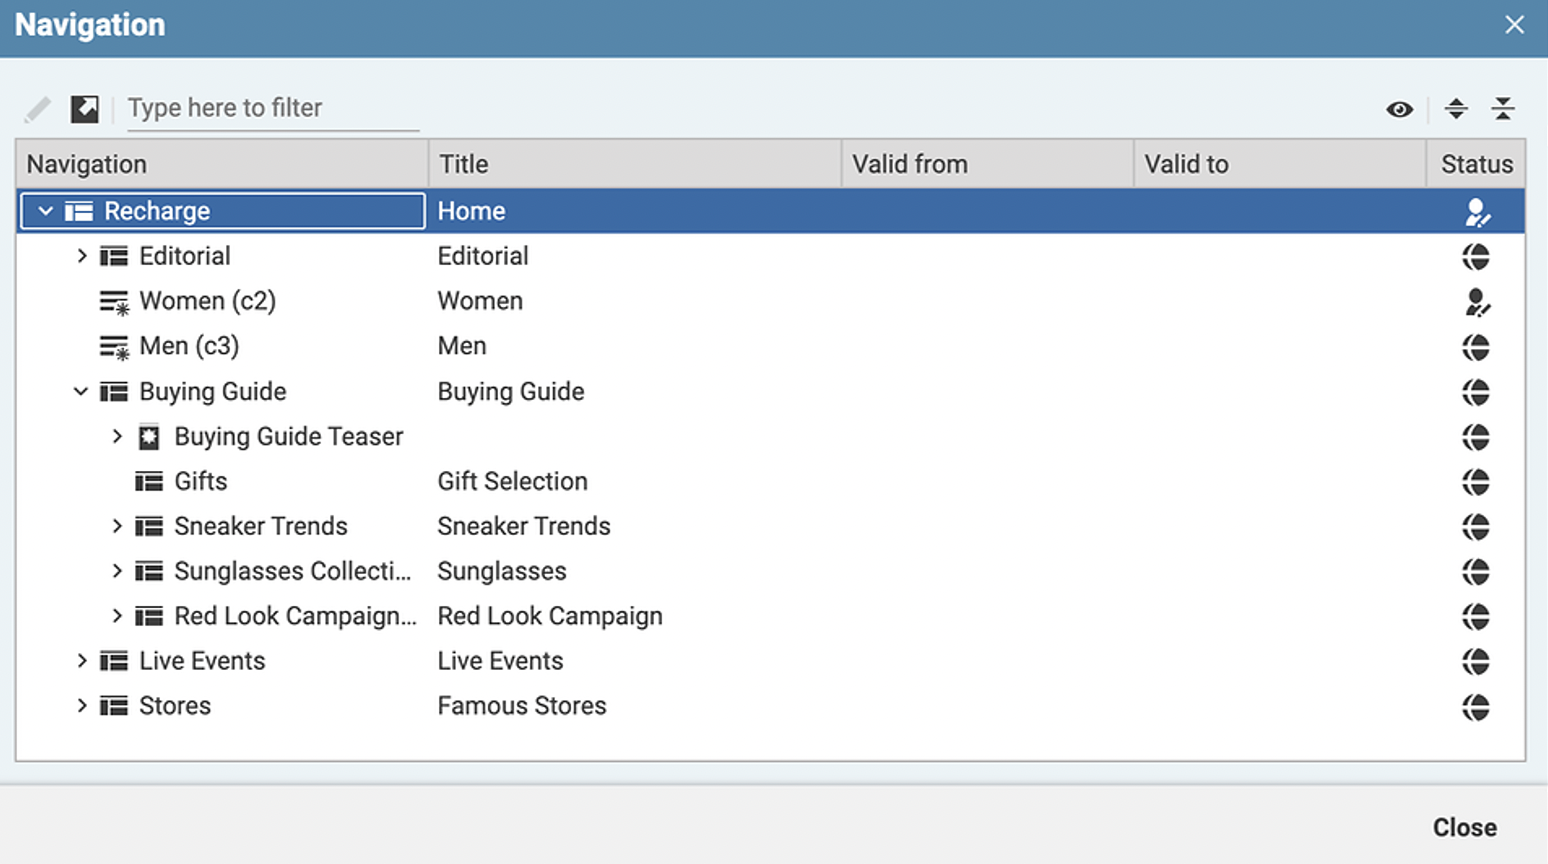Click the Buying Guide Teaser icon
The height and width of the screenshot is (864, 1548).
click(x=149, y=437)
